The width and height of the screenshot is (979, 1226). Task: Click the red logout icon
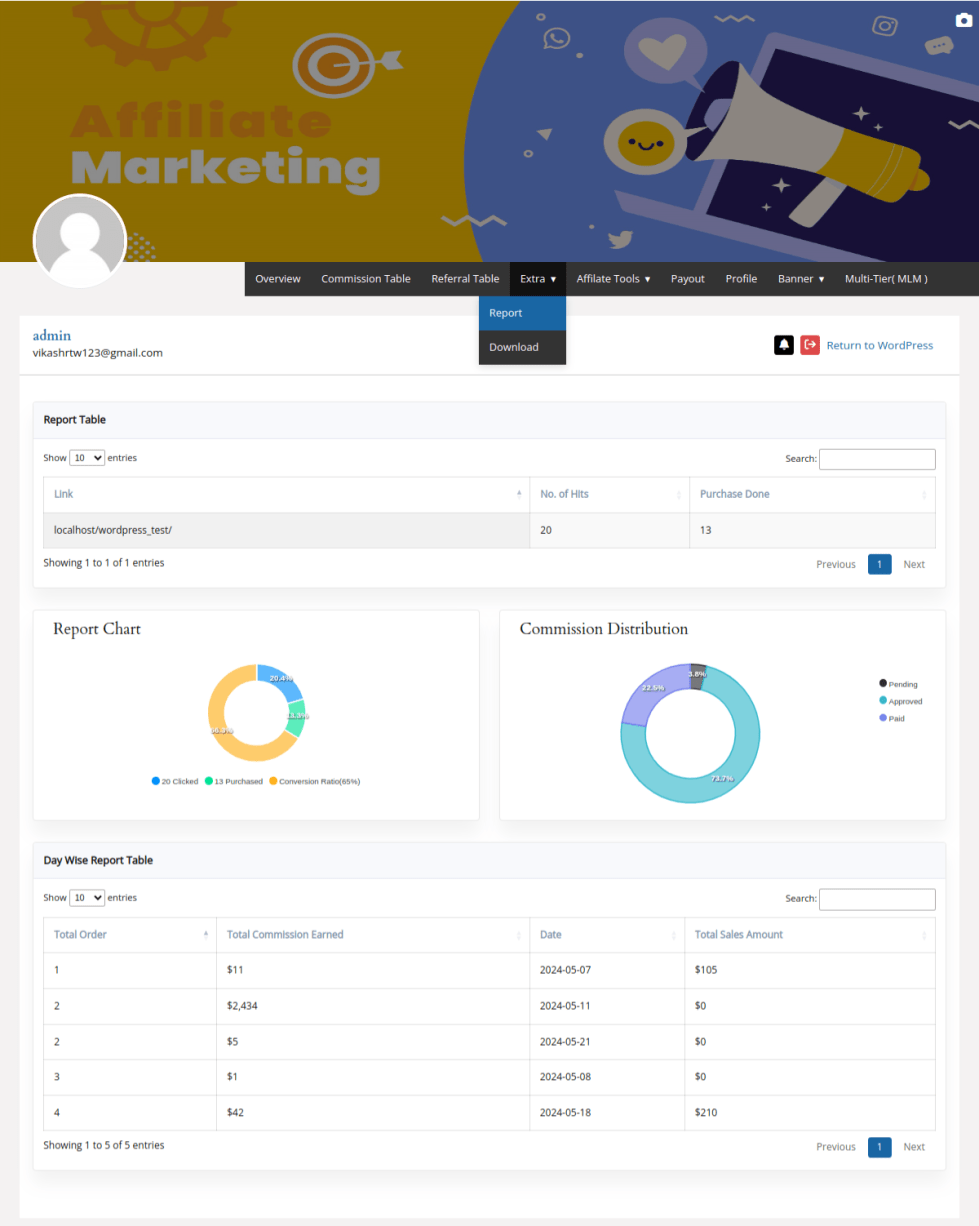pos(810,345)
